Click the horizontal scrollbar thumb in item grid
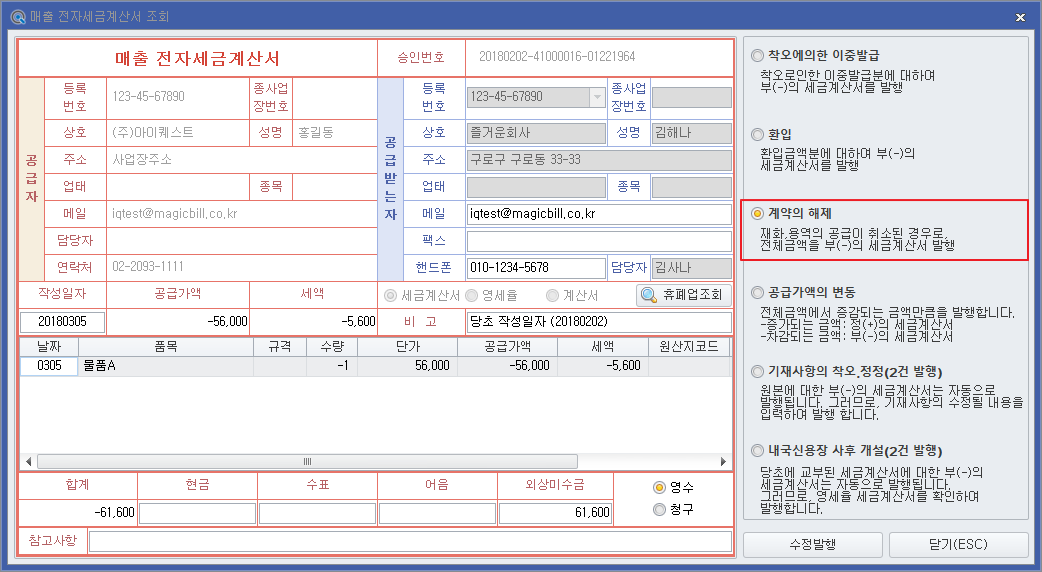Viewport: 1042px width, 572px height. 307,462
